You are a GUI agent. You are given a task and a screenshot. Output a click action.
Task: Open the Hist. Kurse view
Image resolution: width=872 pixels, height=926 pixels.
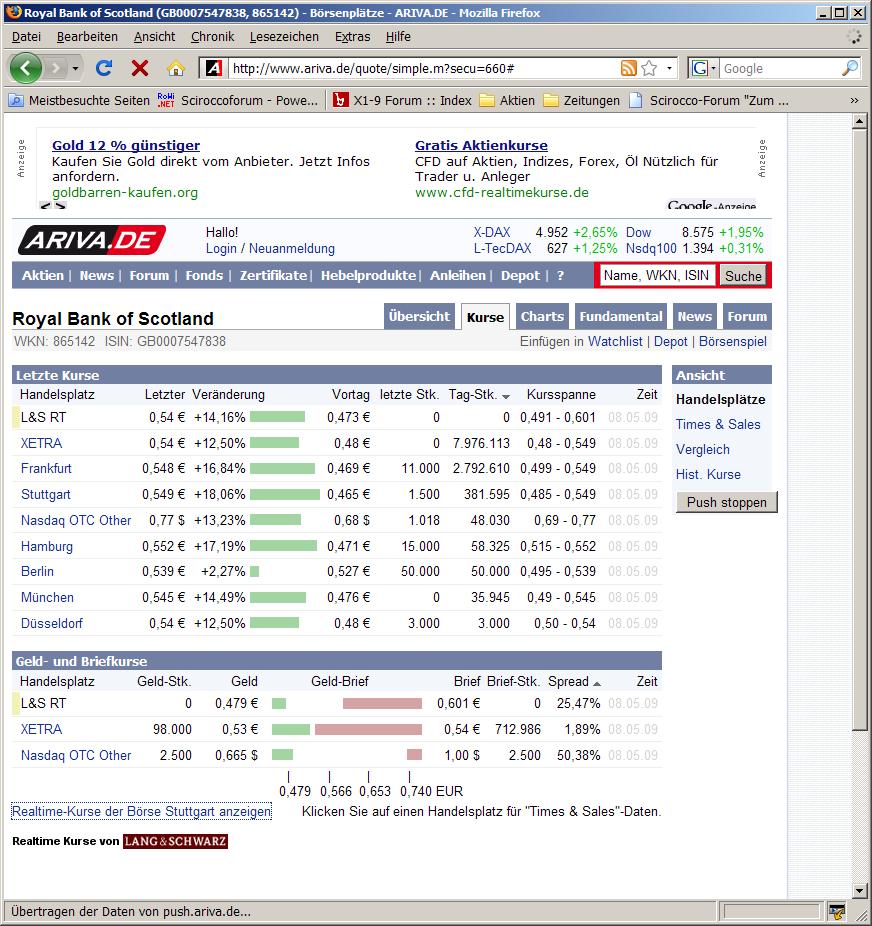point(708,474)
